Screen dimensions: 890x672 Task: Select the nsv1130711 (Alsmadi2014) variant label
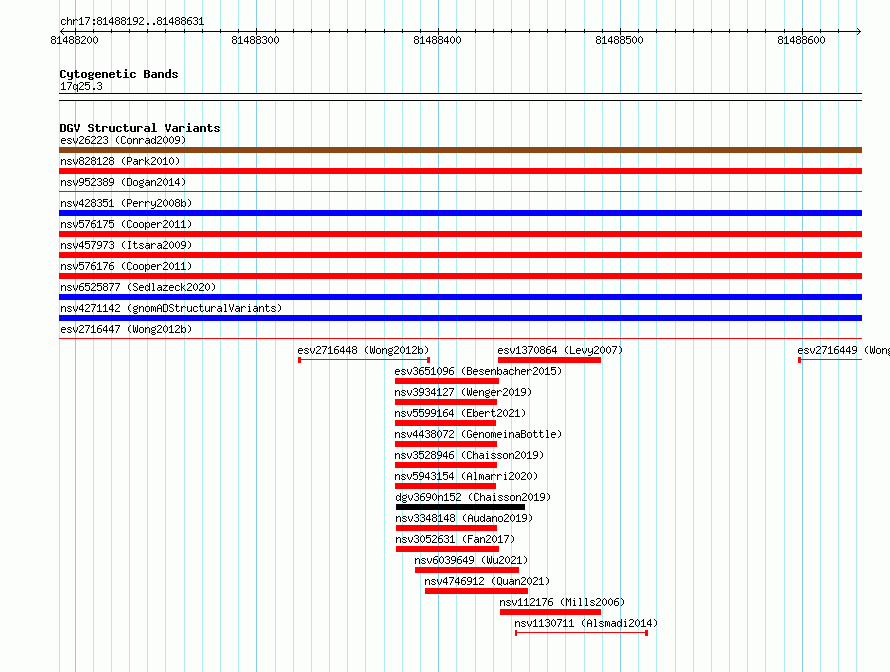(x=586, y=623)
